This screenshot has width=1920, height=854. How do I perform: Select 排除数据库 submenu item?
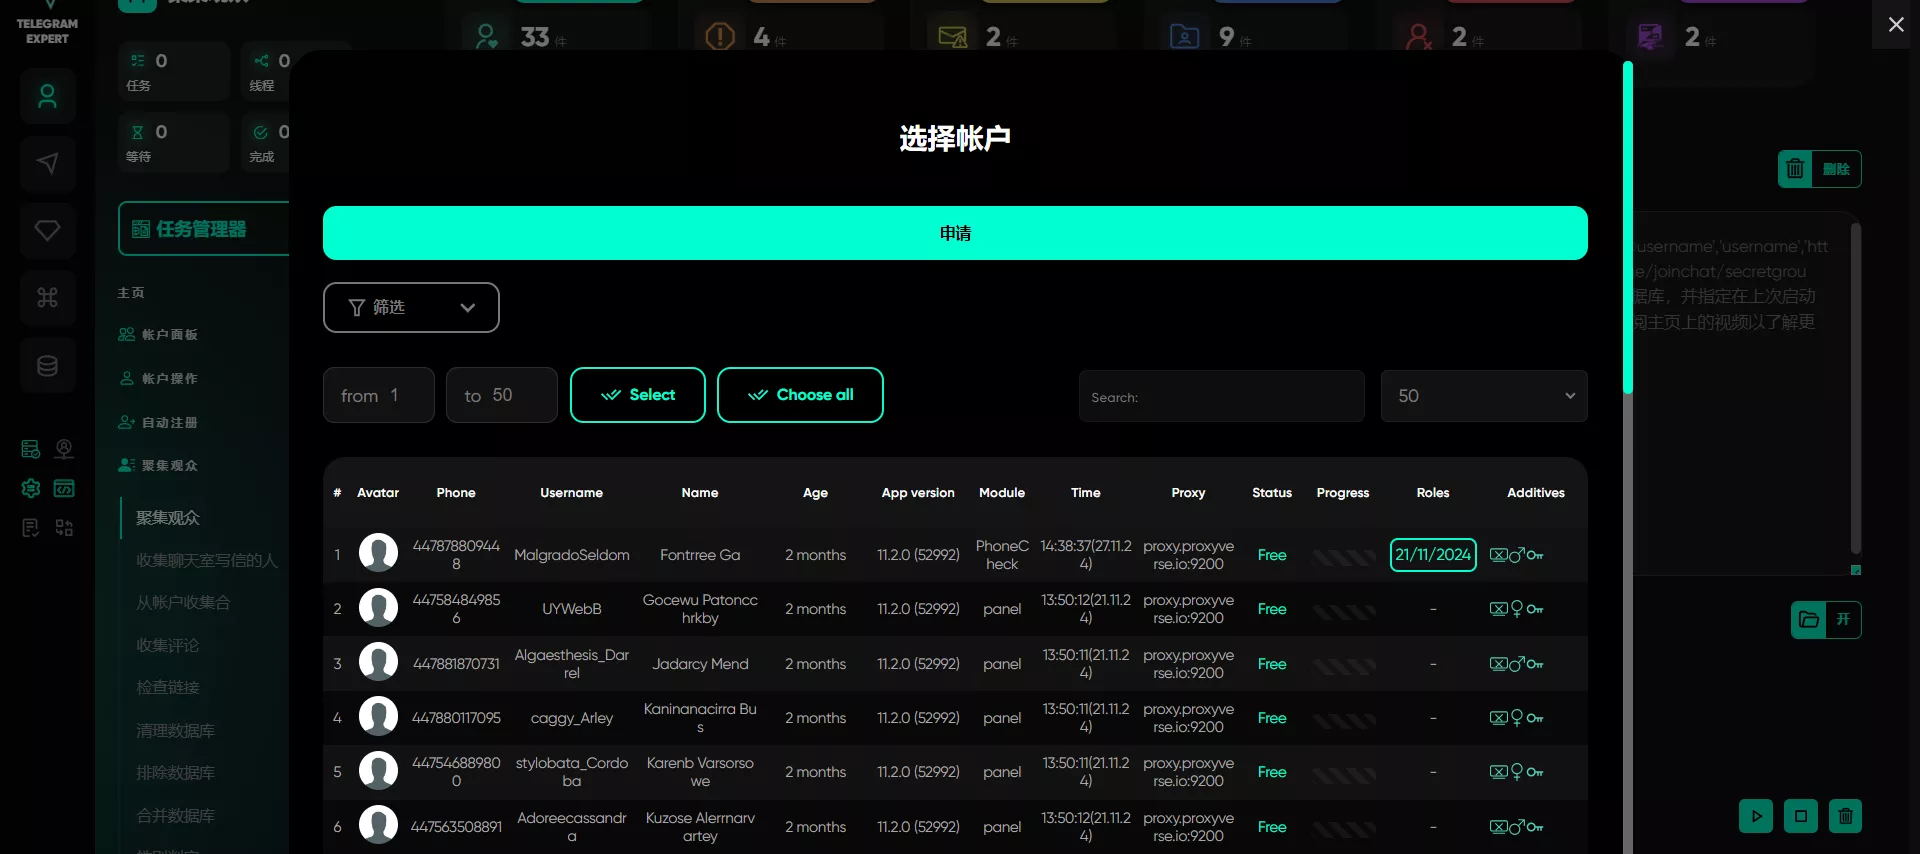point(176,773)
